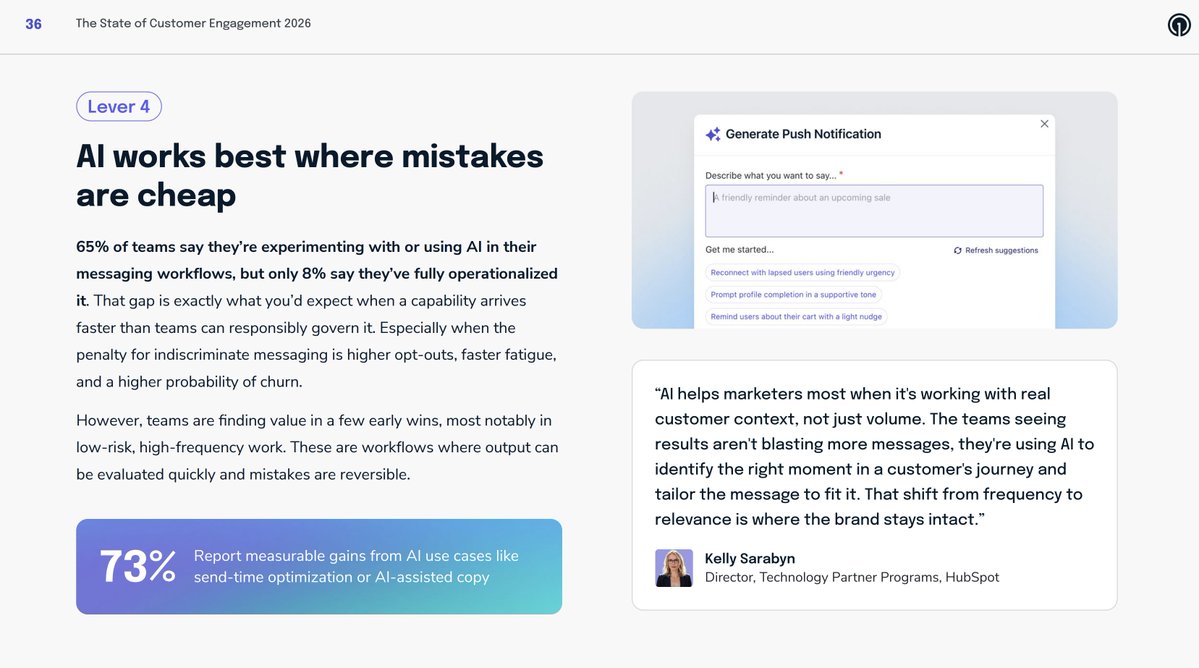Image resolution: width=1199 pixels, height=668 pixels.
Task: Click the paragraph starting 'However, teams are finding value'
Action: point(317,447)
